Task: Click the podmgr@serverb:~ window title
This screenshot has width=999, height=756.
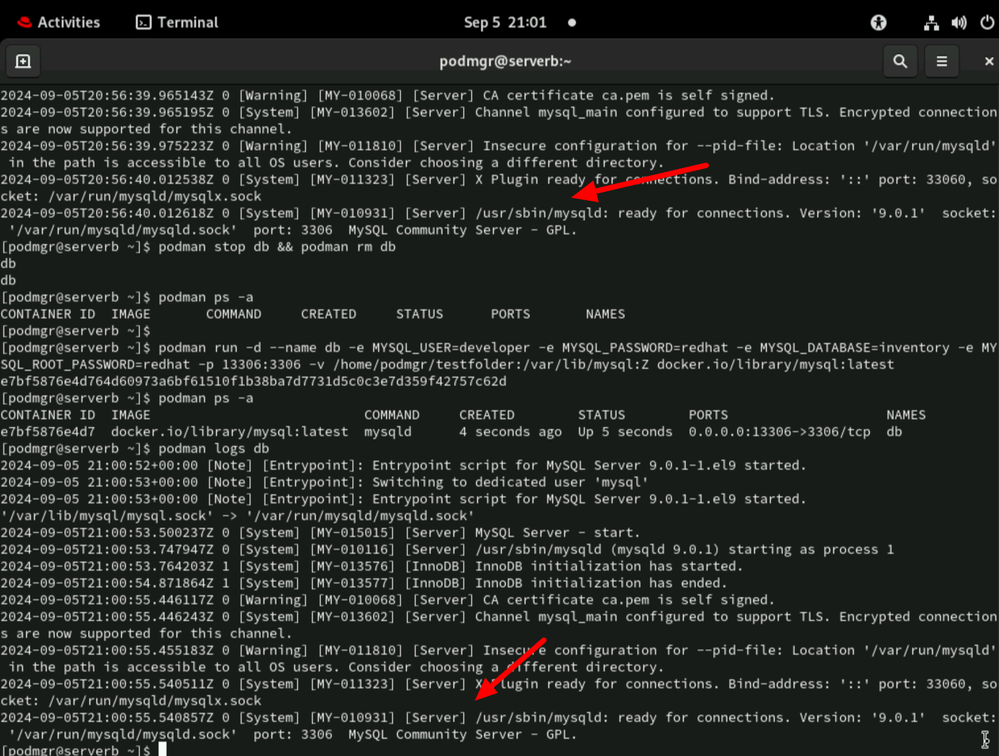Action: click(505, 62)
